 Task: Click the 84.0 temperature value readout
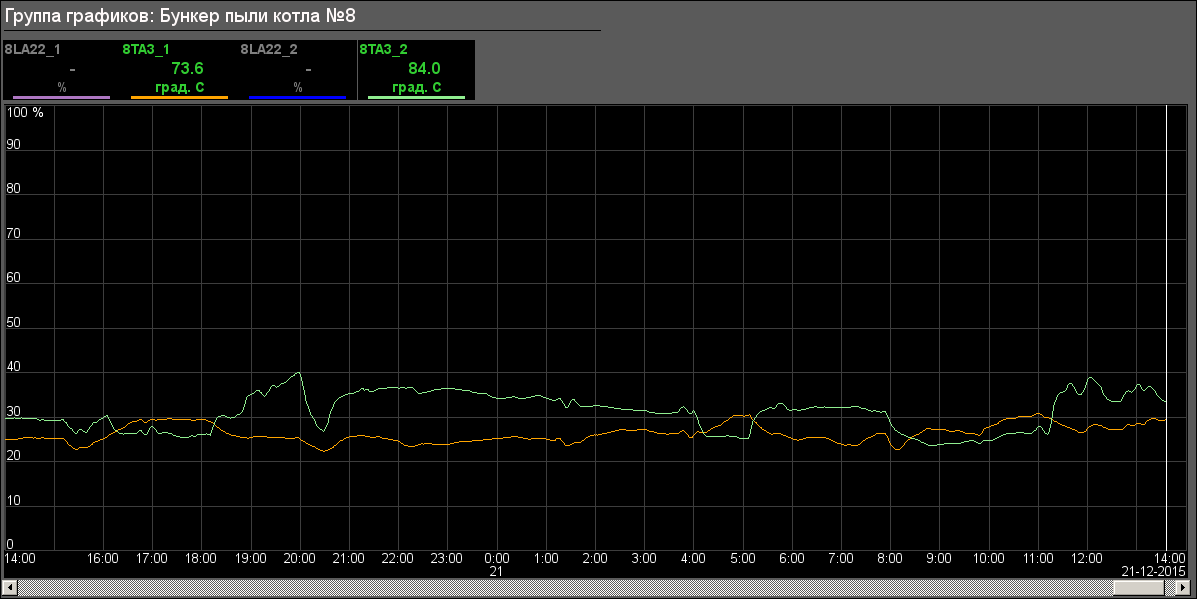(x=424, y=68)
